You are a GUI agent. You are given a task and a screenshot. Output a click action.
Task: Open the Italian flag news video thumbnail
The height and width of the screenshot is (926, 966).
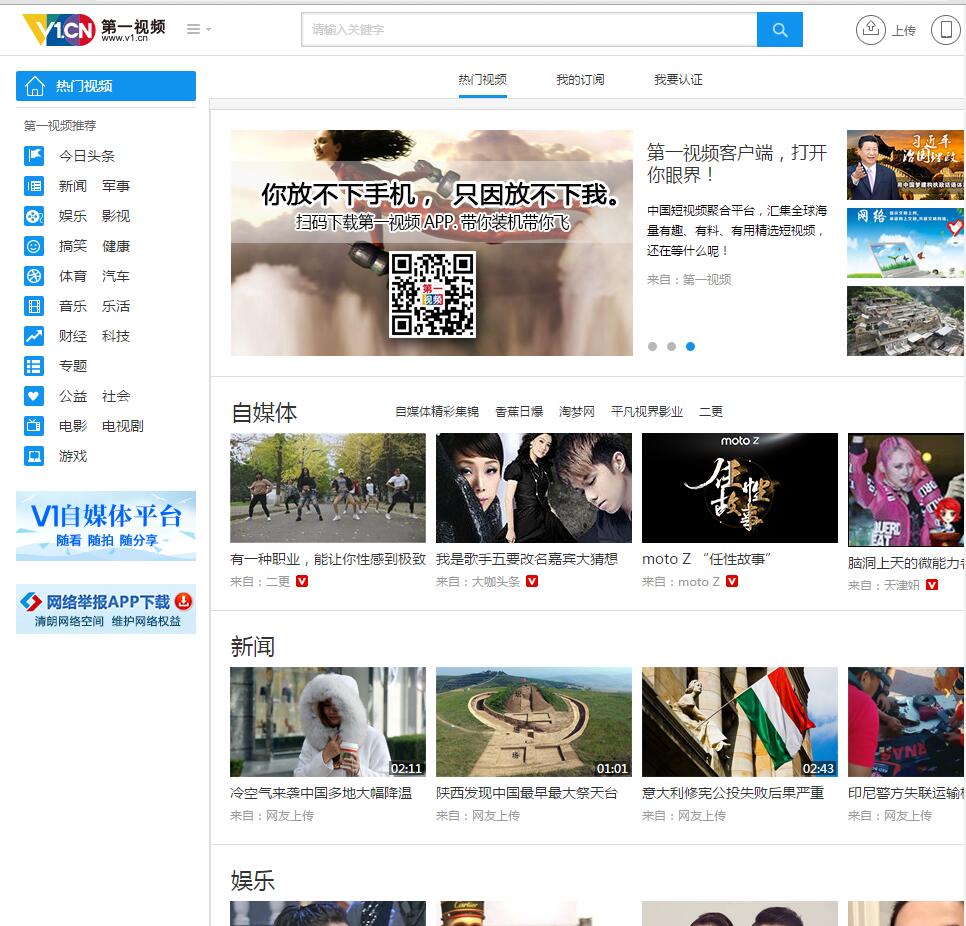tap(740, 721)
